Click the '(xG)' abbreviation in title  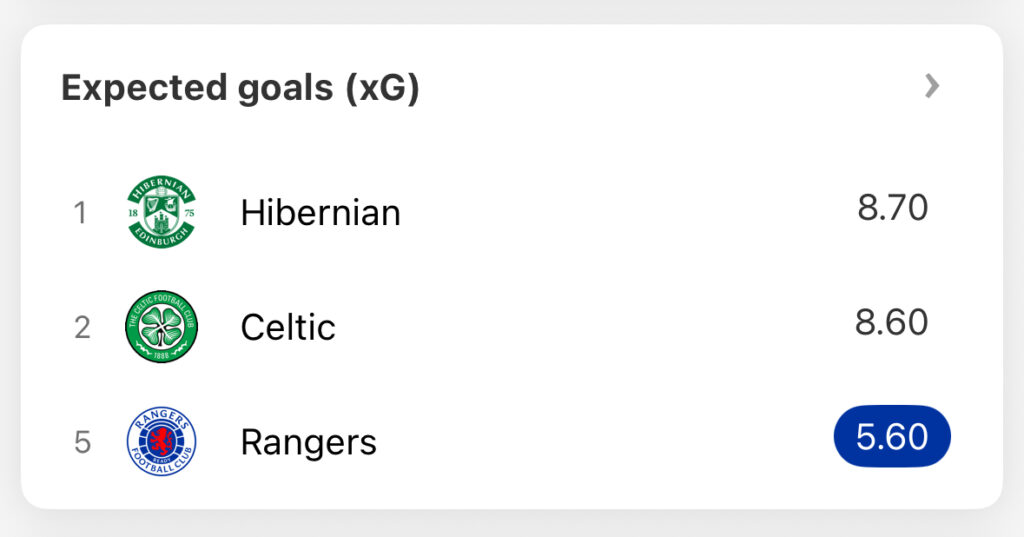click(382, 89)
